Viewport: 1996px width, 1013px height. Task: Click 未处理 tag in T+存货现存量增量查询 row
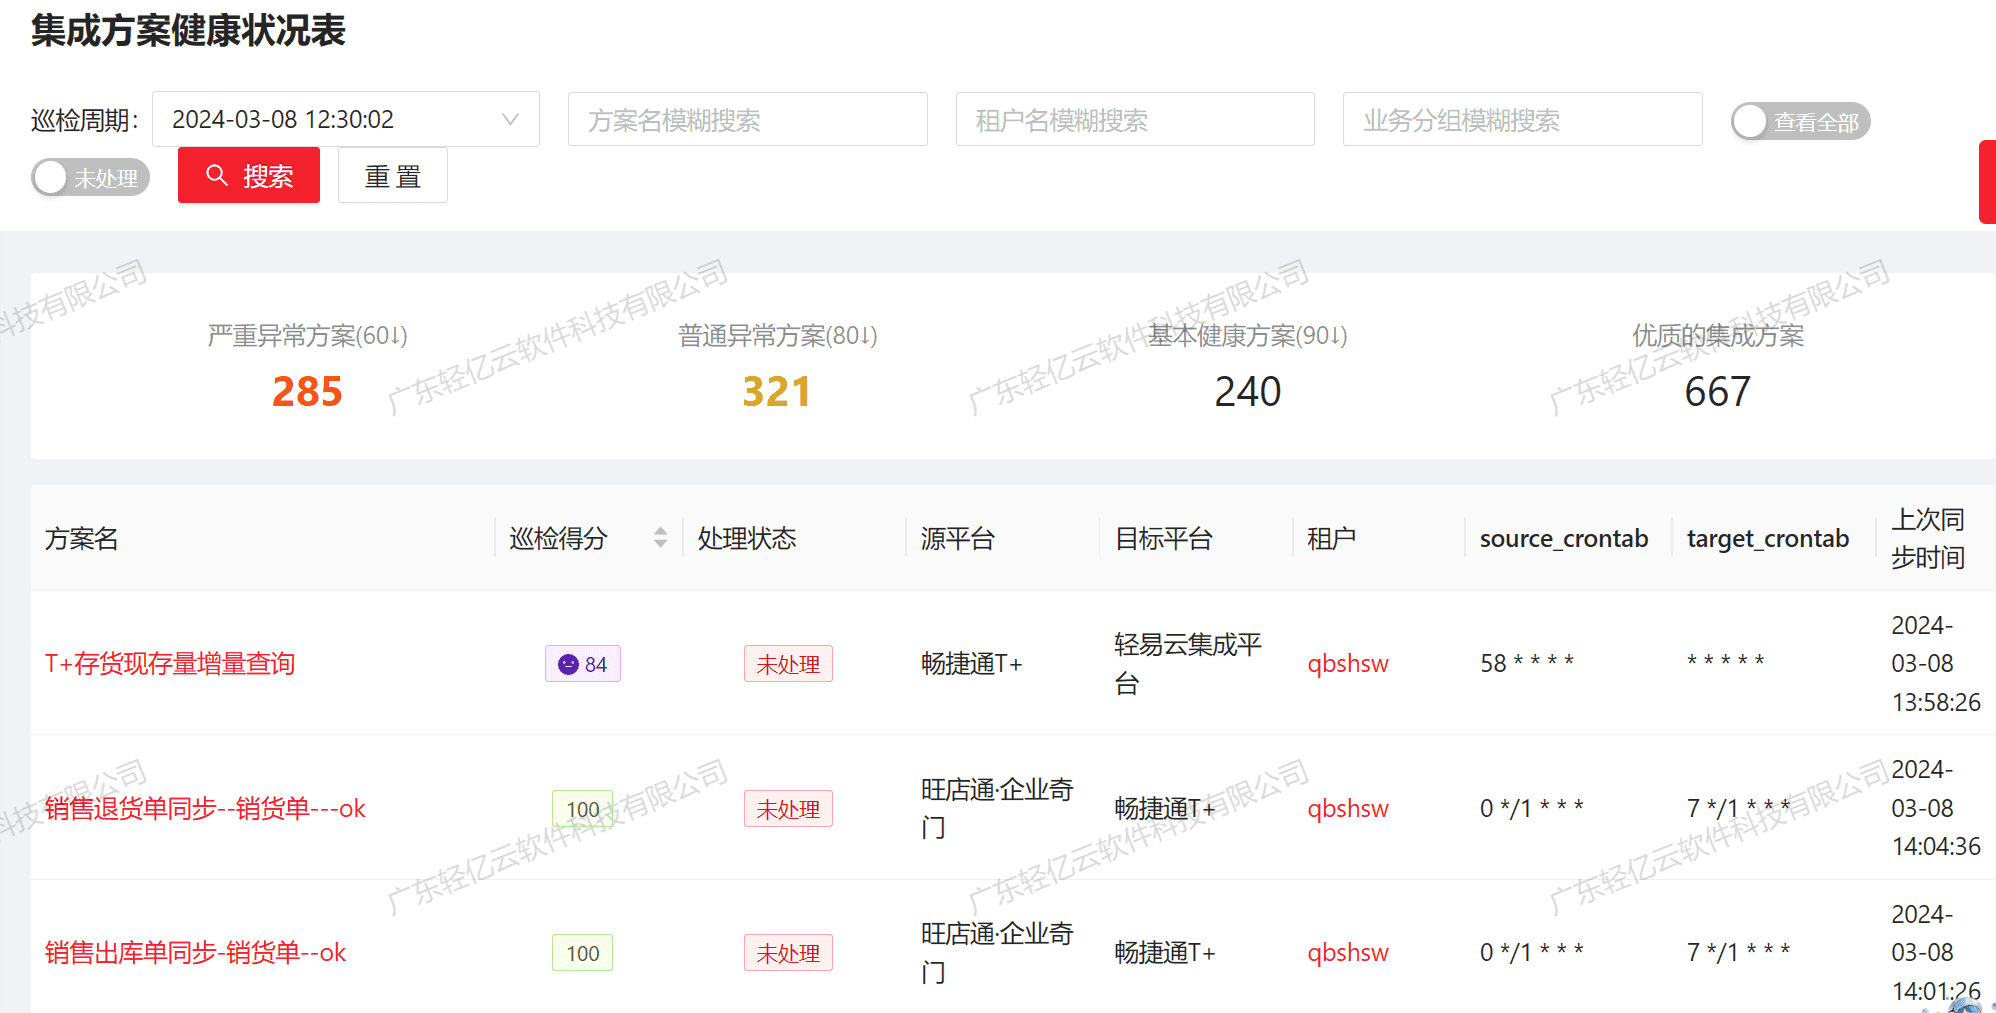tap(788, 664)
